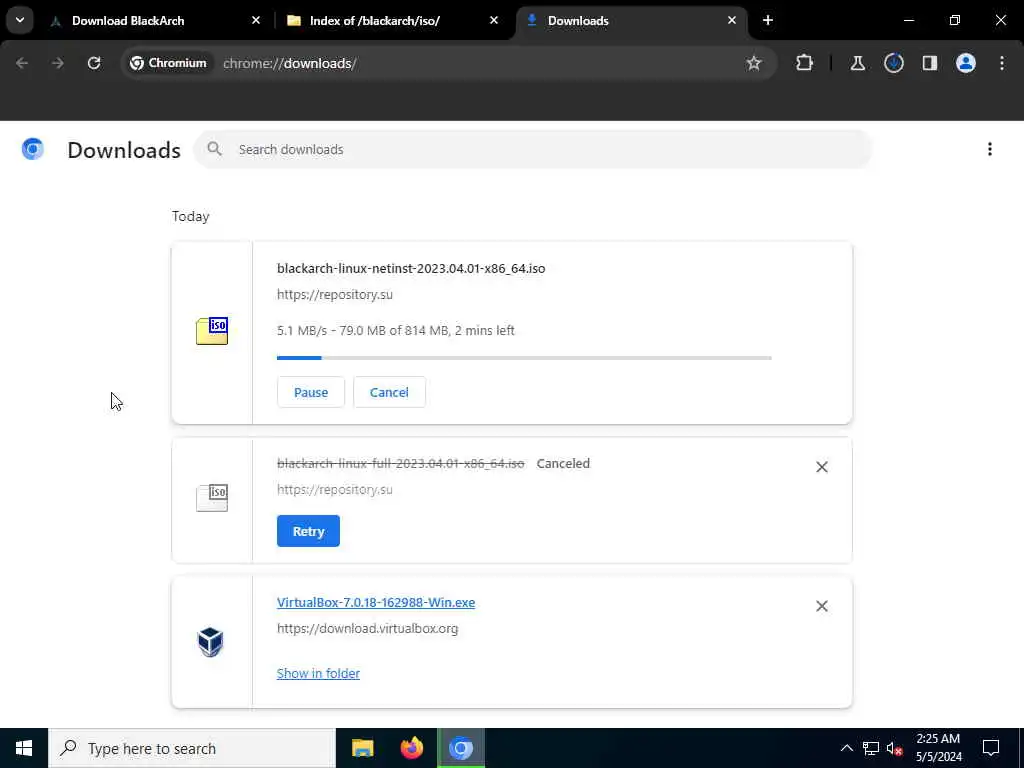Screen dimensions: 1024x768
Task: Click the netinst ISO file icon
Action: [x=212, y=331]
